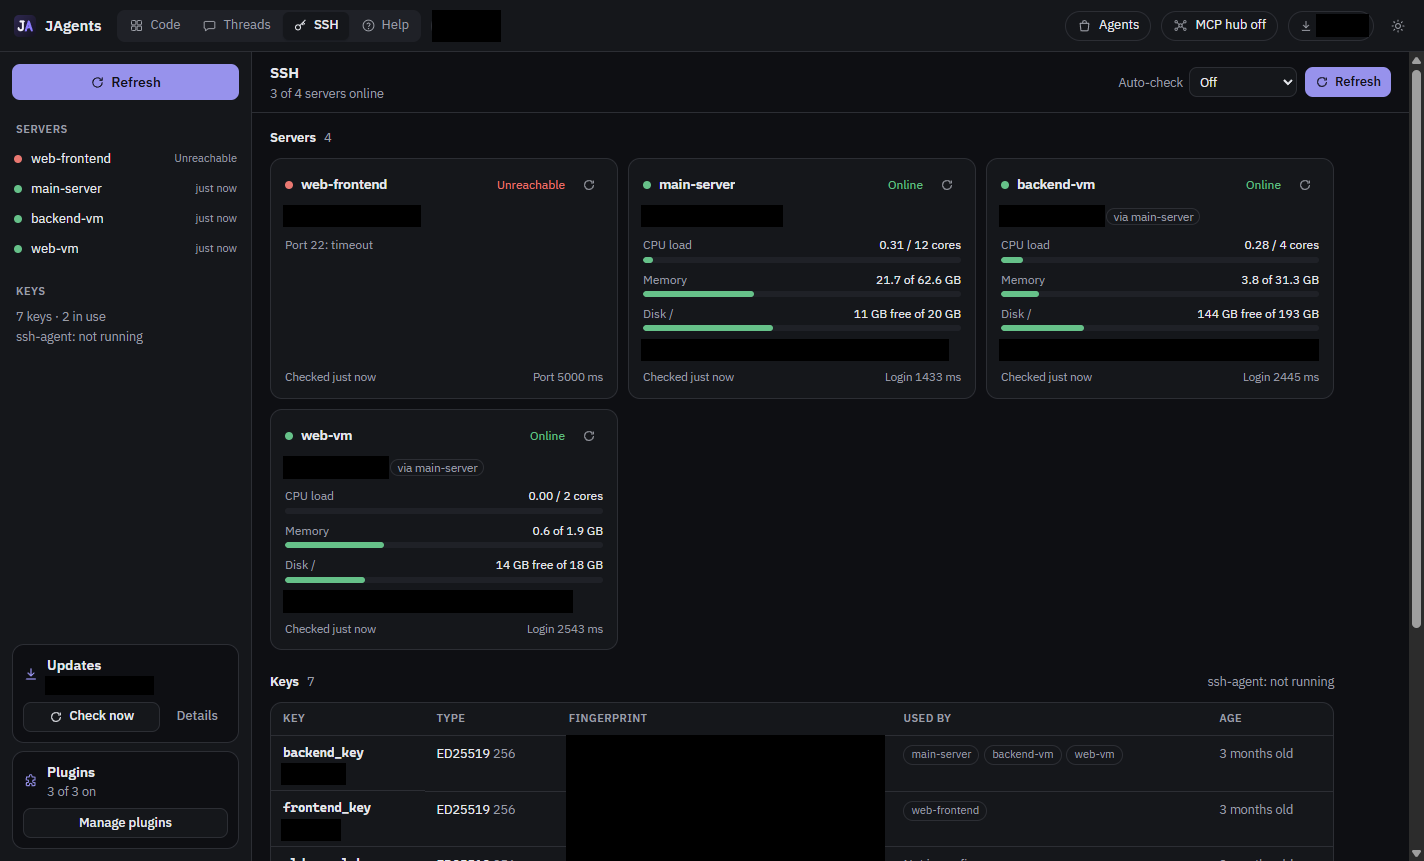Click the via main-server badge on web-vm
This screenshot has width=1424, height=861.
tap(437, 468)
